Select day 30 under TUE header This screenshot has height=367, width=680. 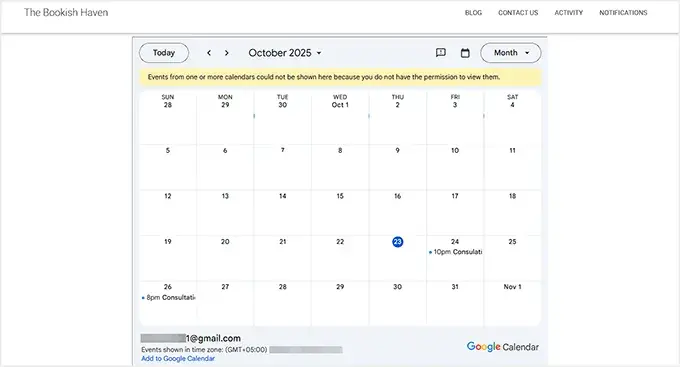[282, 105]
